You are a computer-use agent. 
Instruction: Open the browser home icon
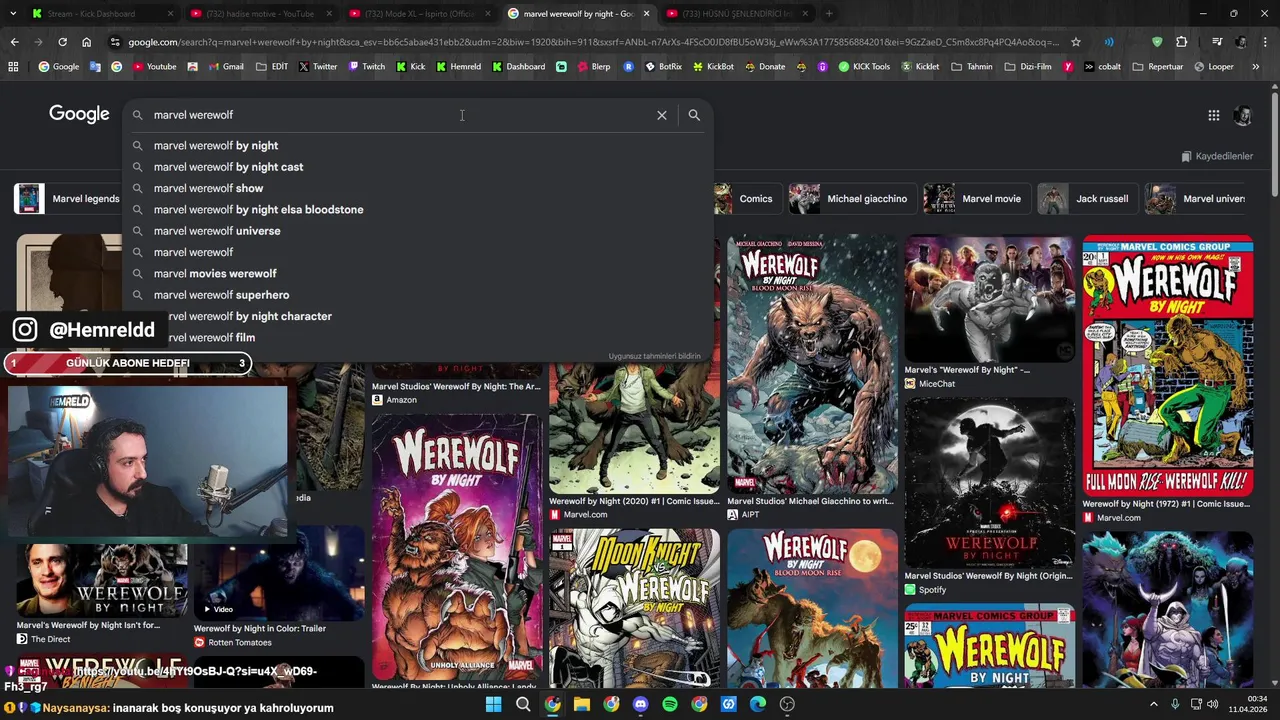[86, 42]
